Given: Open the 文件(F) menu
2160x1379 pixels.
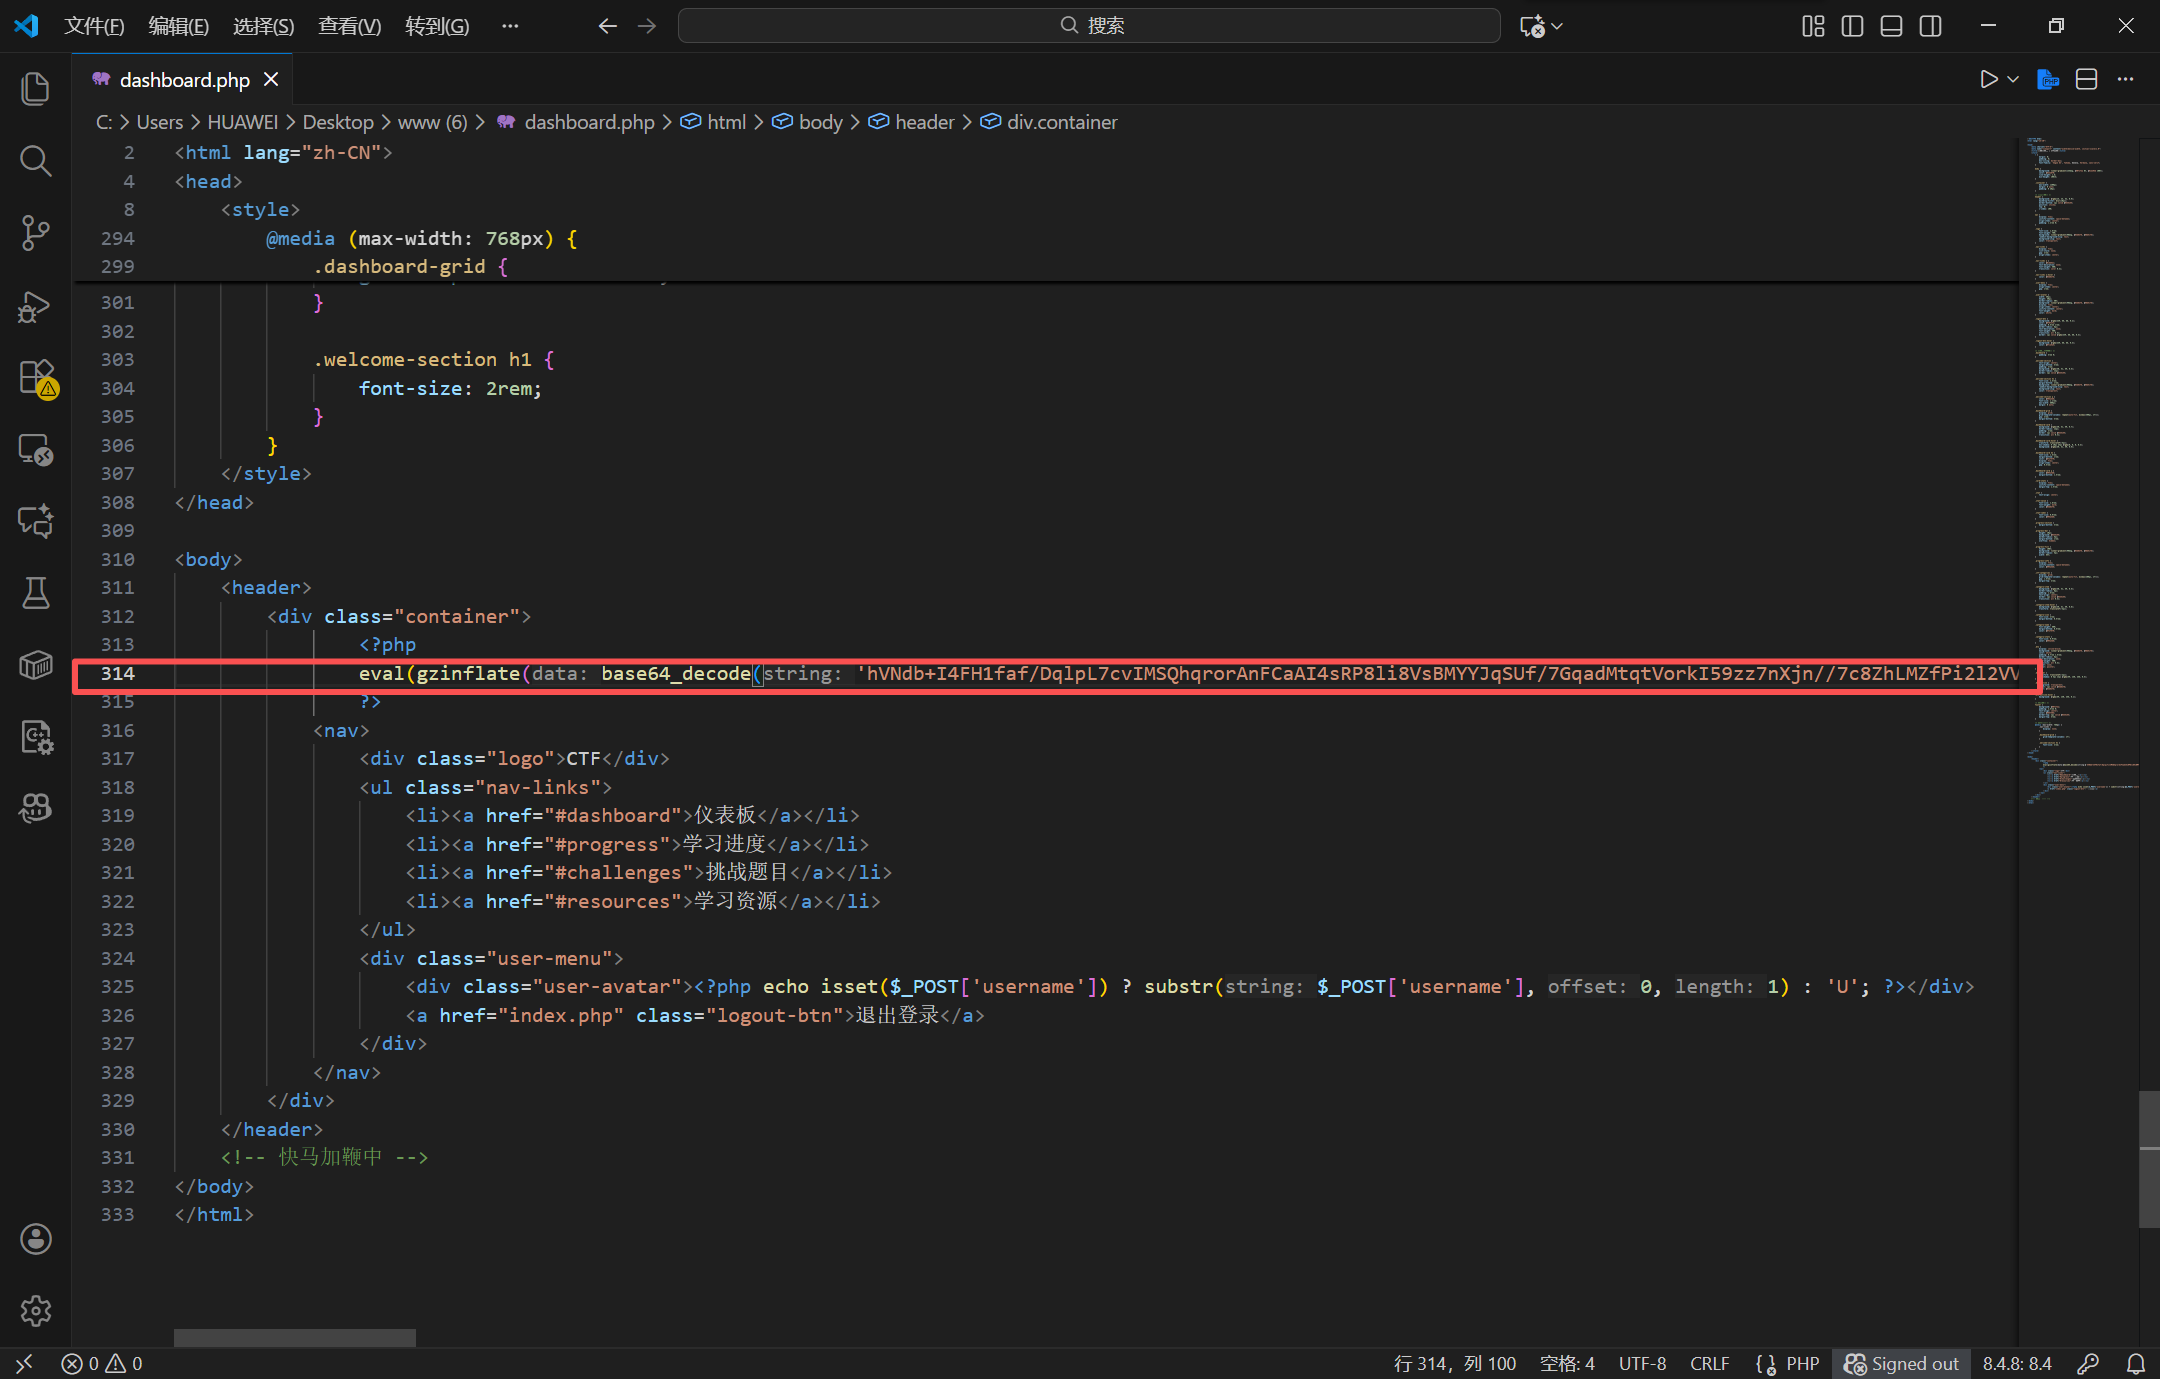Looking at the screenshot, I should click(x=94, y=26).
